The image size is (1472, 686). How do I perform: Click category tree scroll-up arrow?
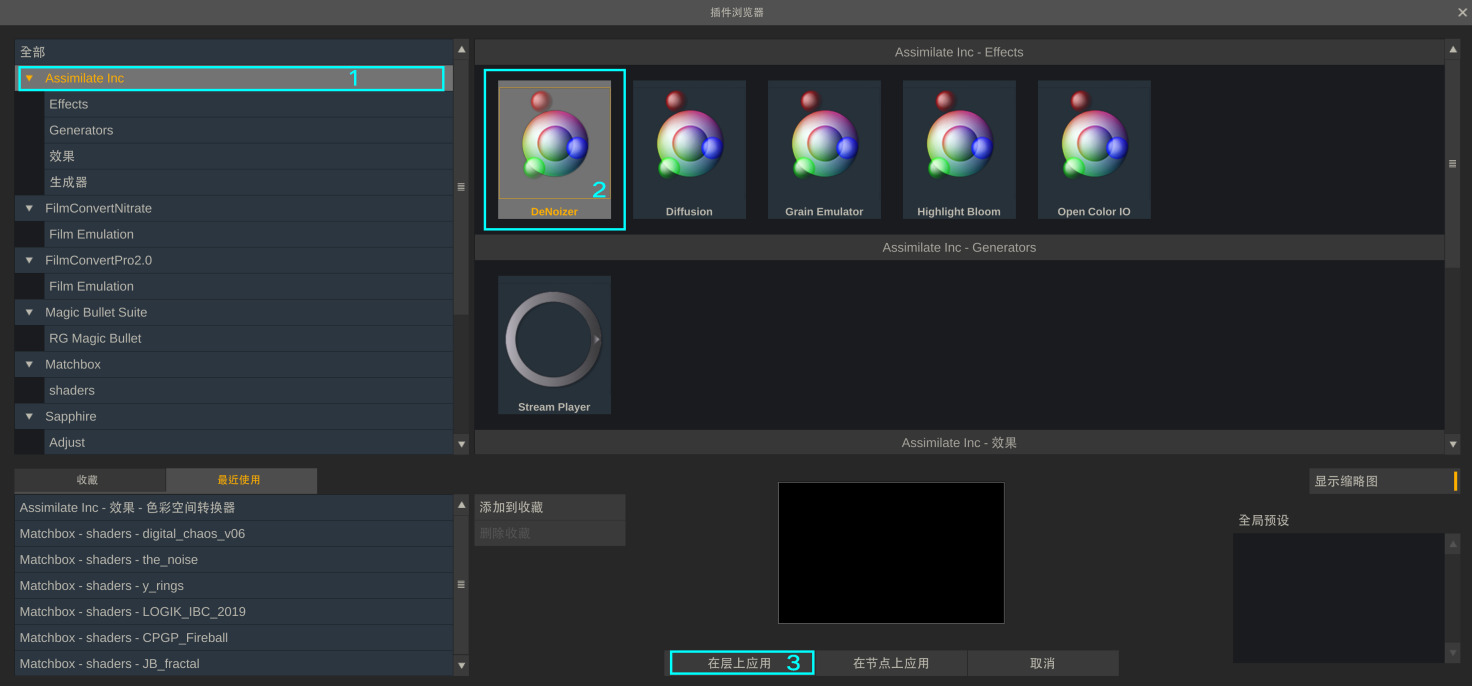(x=461, y=48)
